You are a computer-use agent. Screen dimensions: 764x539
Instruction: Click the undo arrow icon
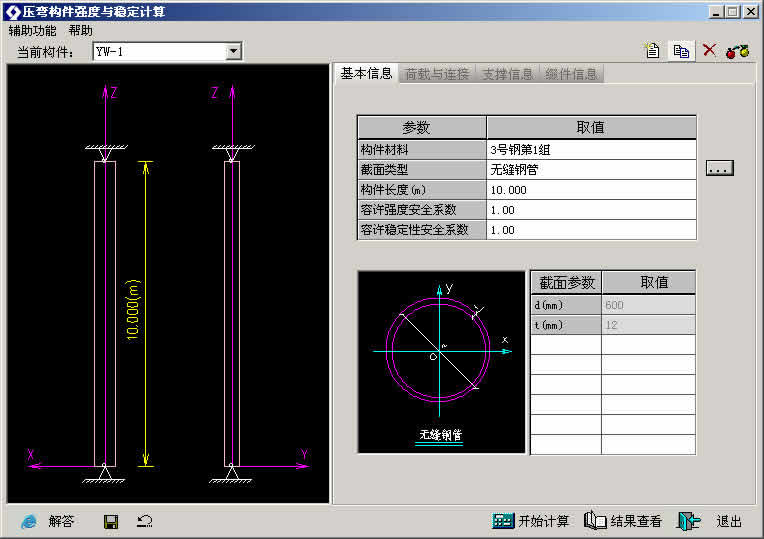click(x=145, y=521)
